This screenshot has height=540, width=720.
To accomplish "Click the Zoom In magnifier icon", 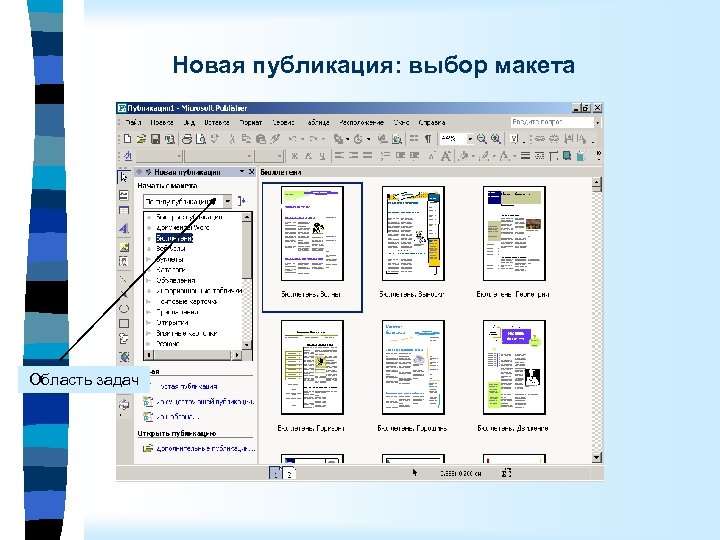I will point(496,139).
